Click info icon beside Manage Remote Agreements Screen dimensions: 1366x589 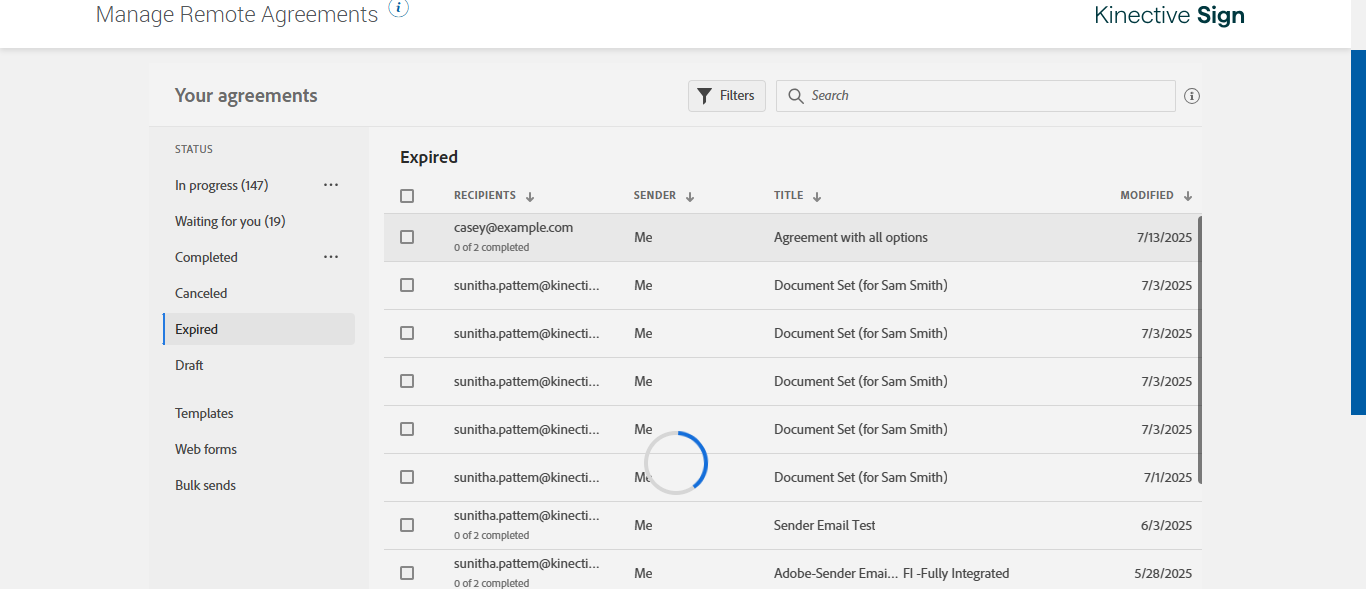pos(398,8)
